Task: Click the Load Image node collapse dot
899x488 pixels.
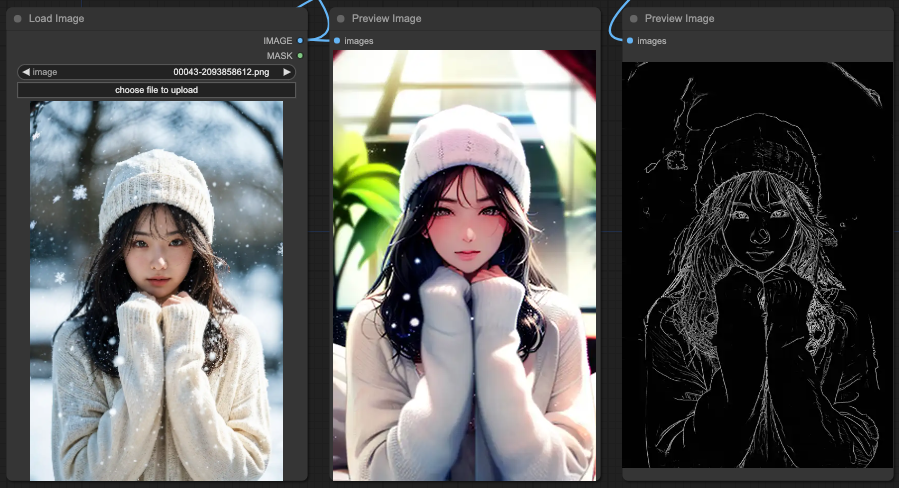Action: 18,18
